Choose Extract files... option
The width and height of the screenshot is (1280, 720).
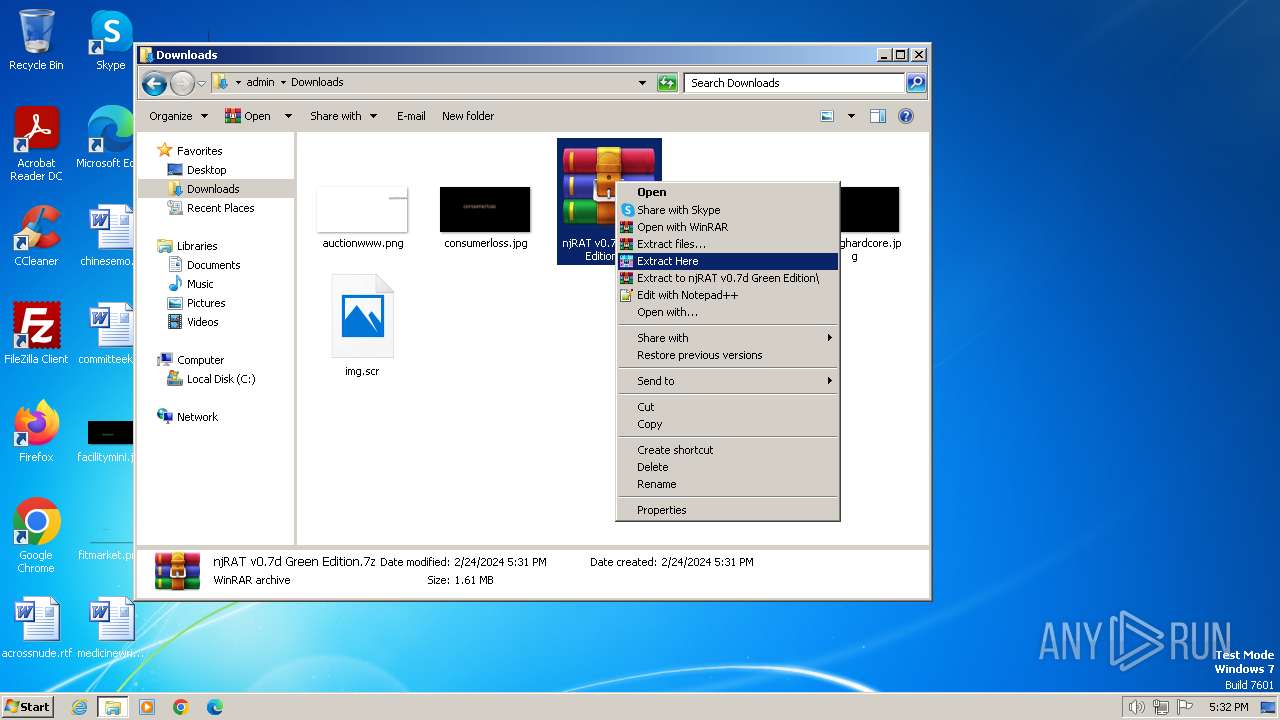pyautogui.click(x=728, y=244)
